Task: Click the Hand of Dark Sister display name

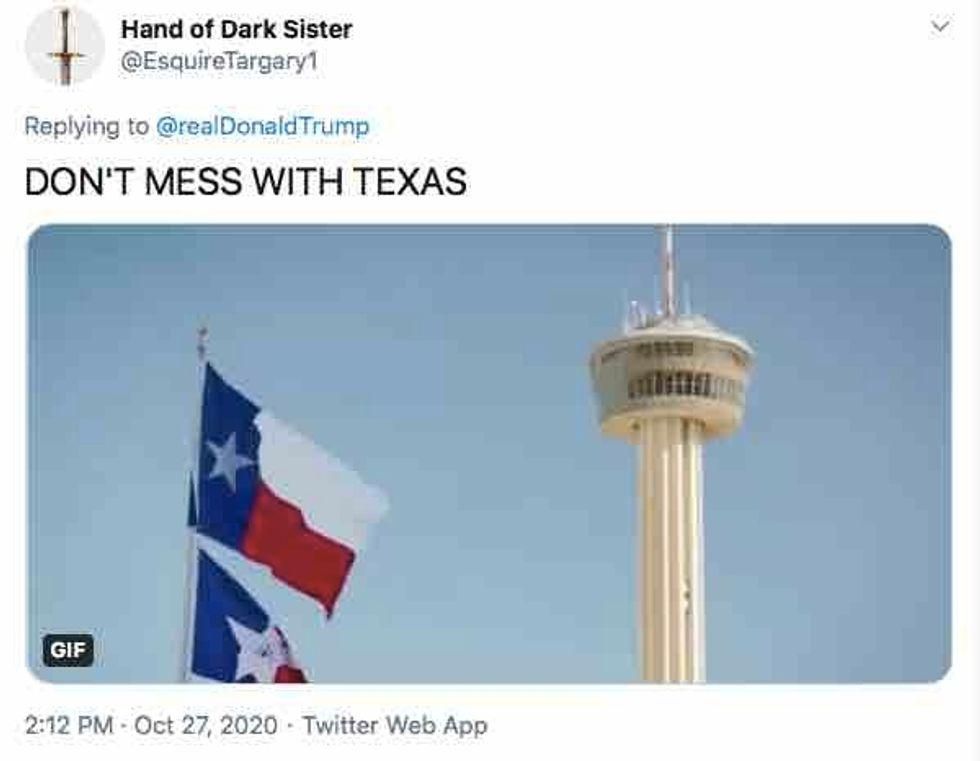Action: pos(236,29)
